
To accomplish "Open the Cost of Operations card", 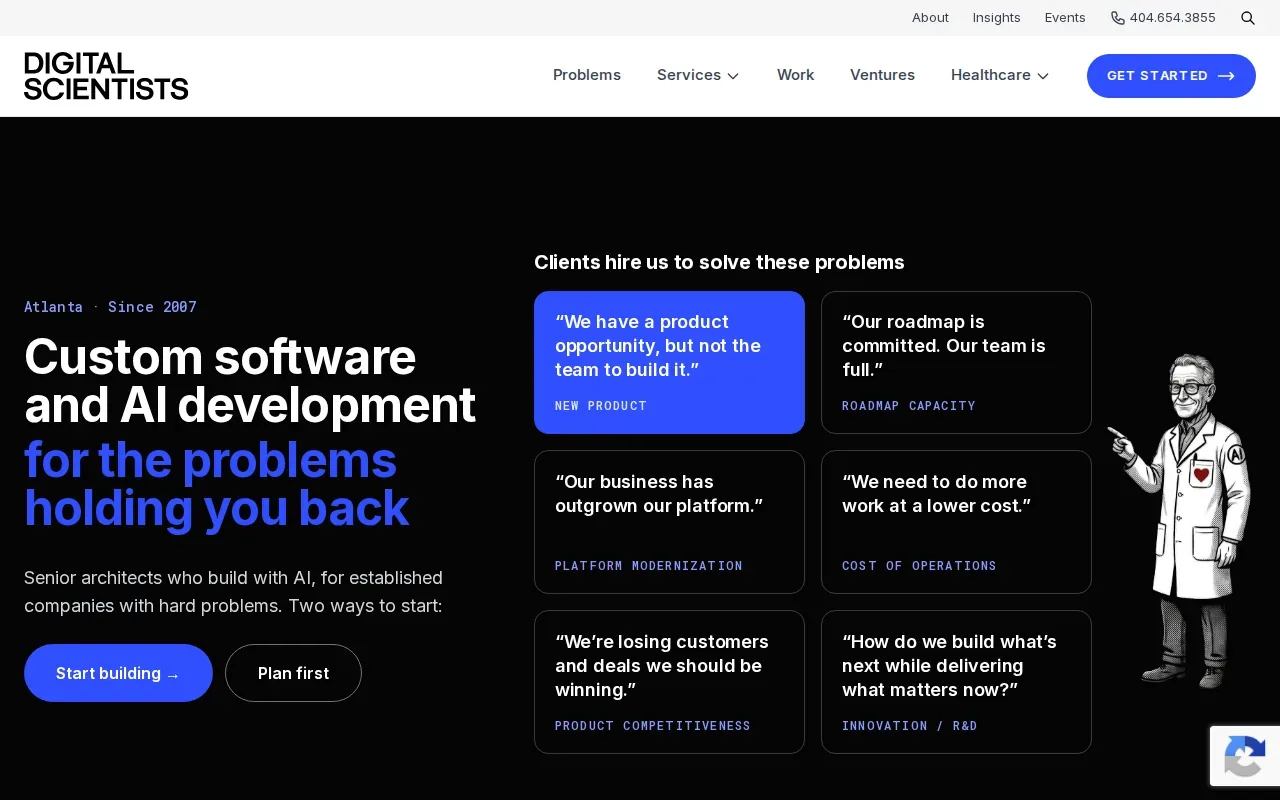I will click(x=956, y=522).
